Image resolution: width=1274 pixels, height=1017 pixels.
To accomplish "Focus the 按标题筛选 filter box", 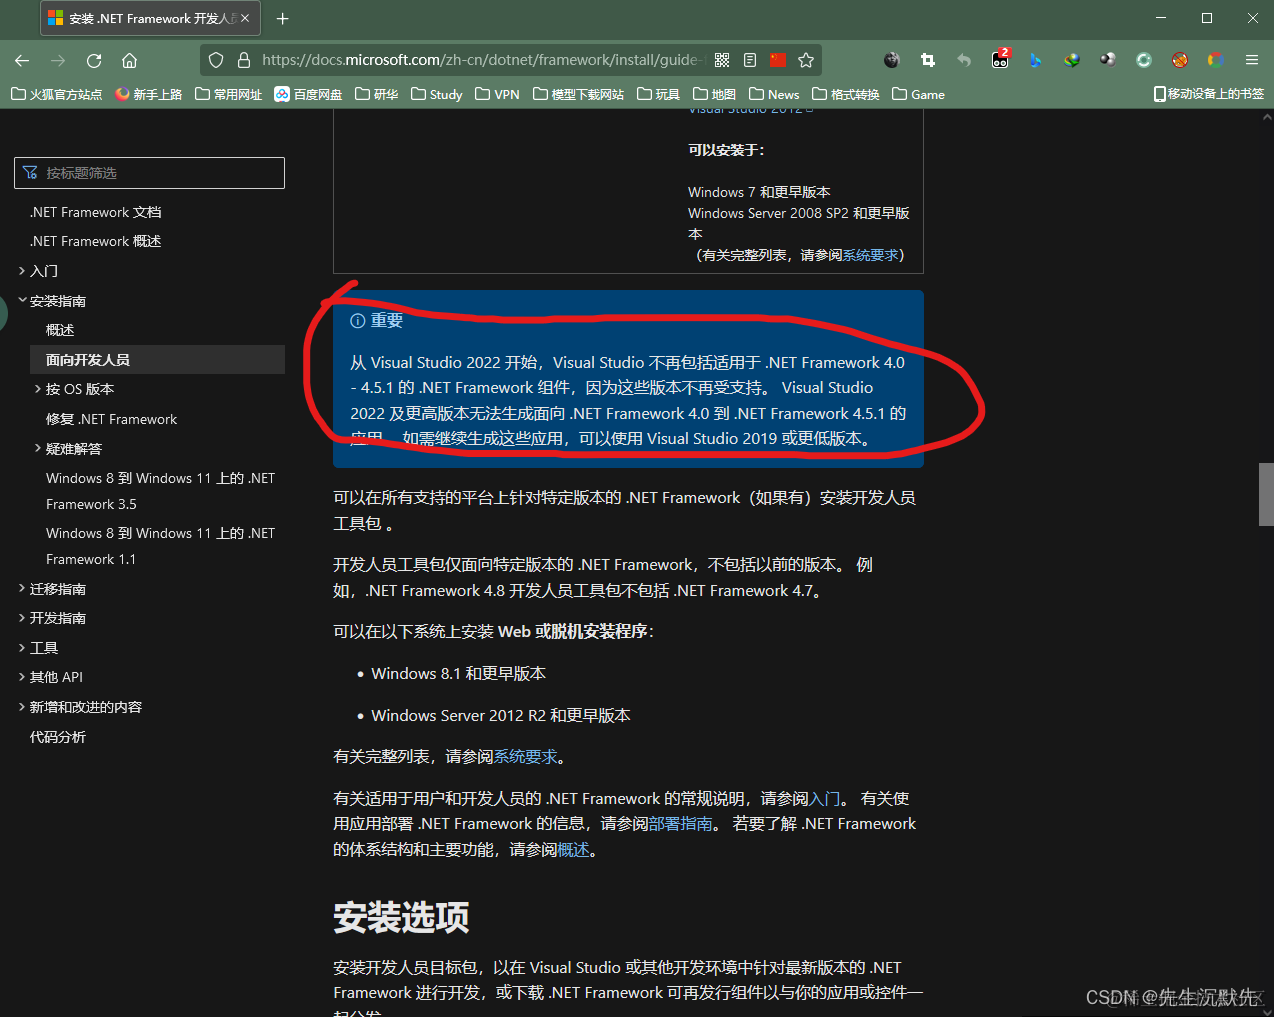I will [x=150, y=173].
